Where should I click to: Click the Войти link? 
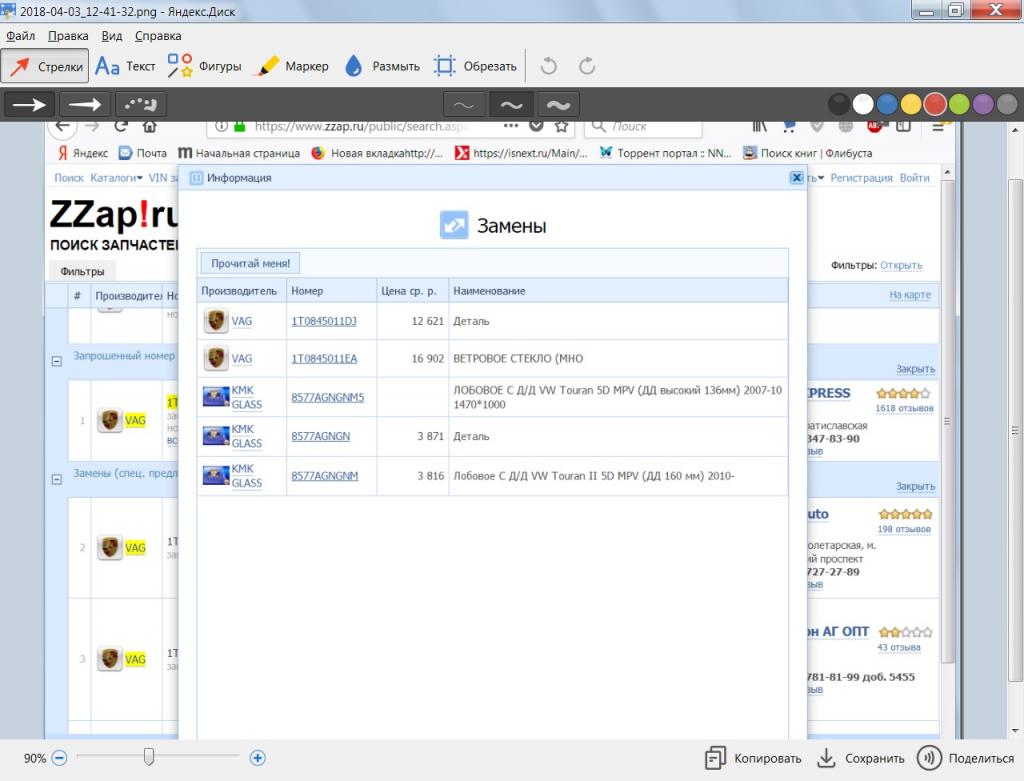(x=914, y=178)
